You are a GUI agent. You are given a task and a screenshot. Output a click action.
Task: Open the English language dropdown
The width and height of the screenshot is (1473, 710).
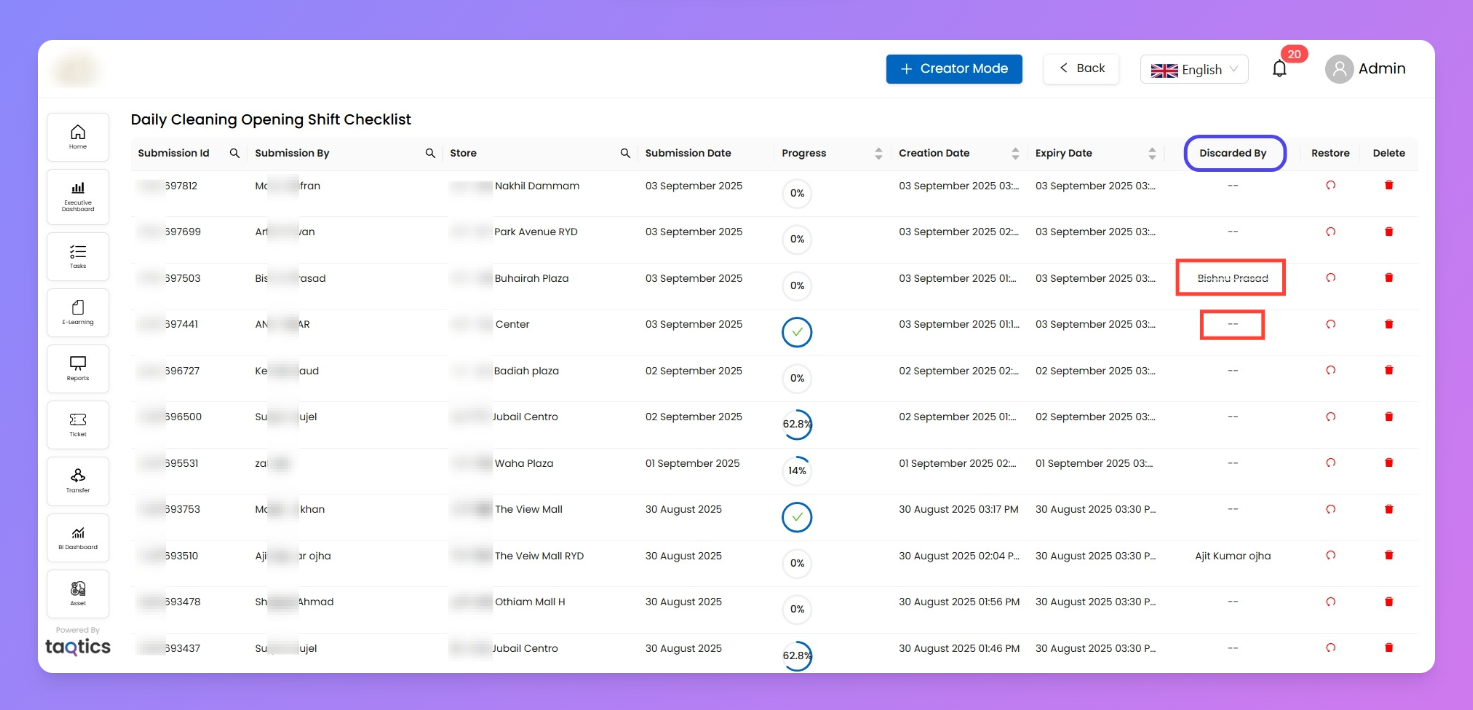pos(1194,69)
